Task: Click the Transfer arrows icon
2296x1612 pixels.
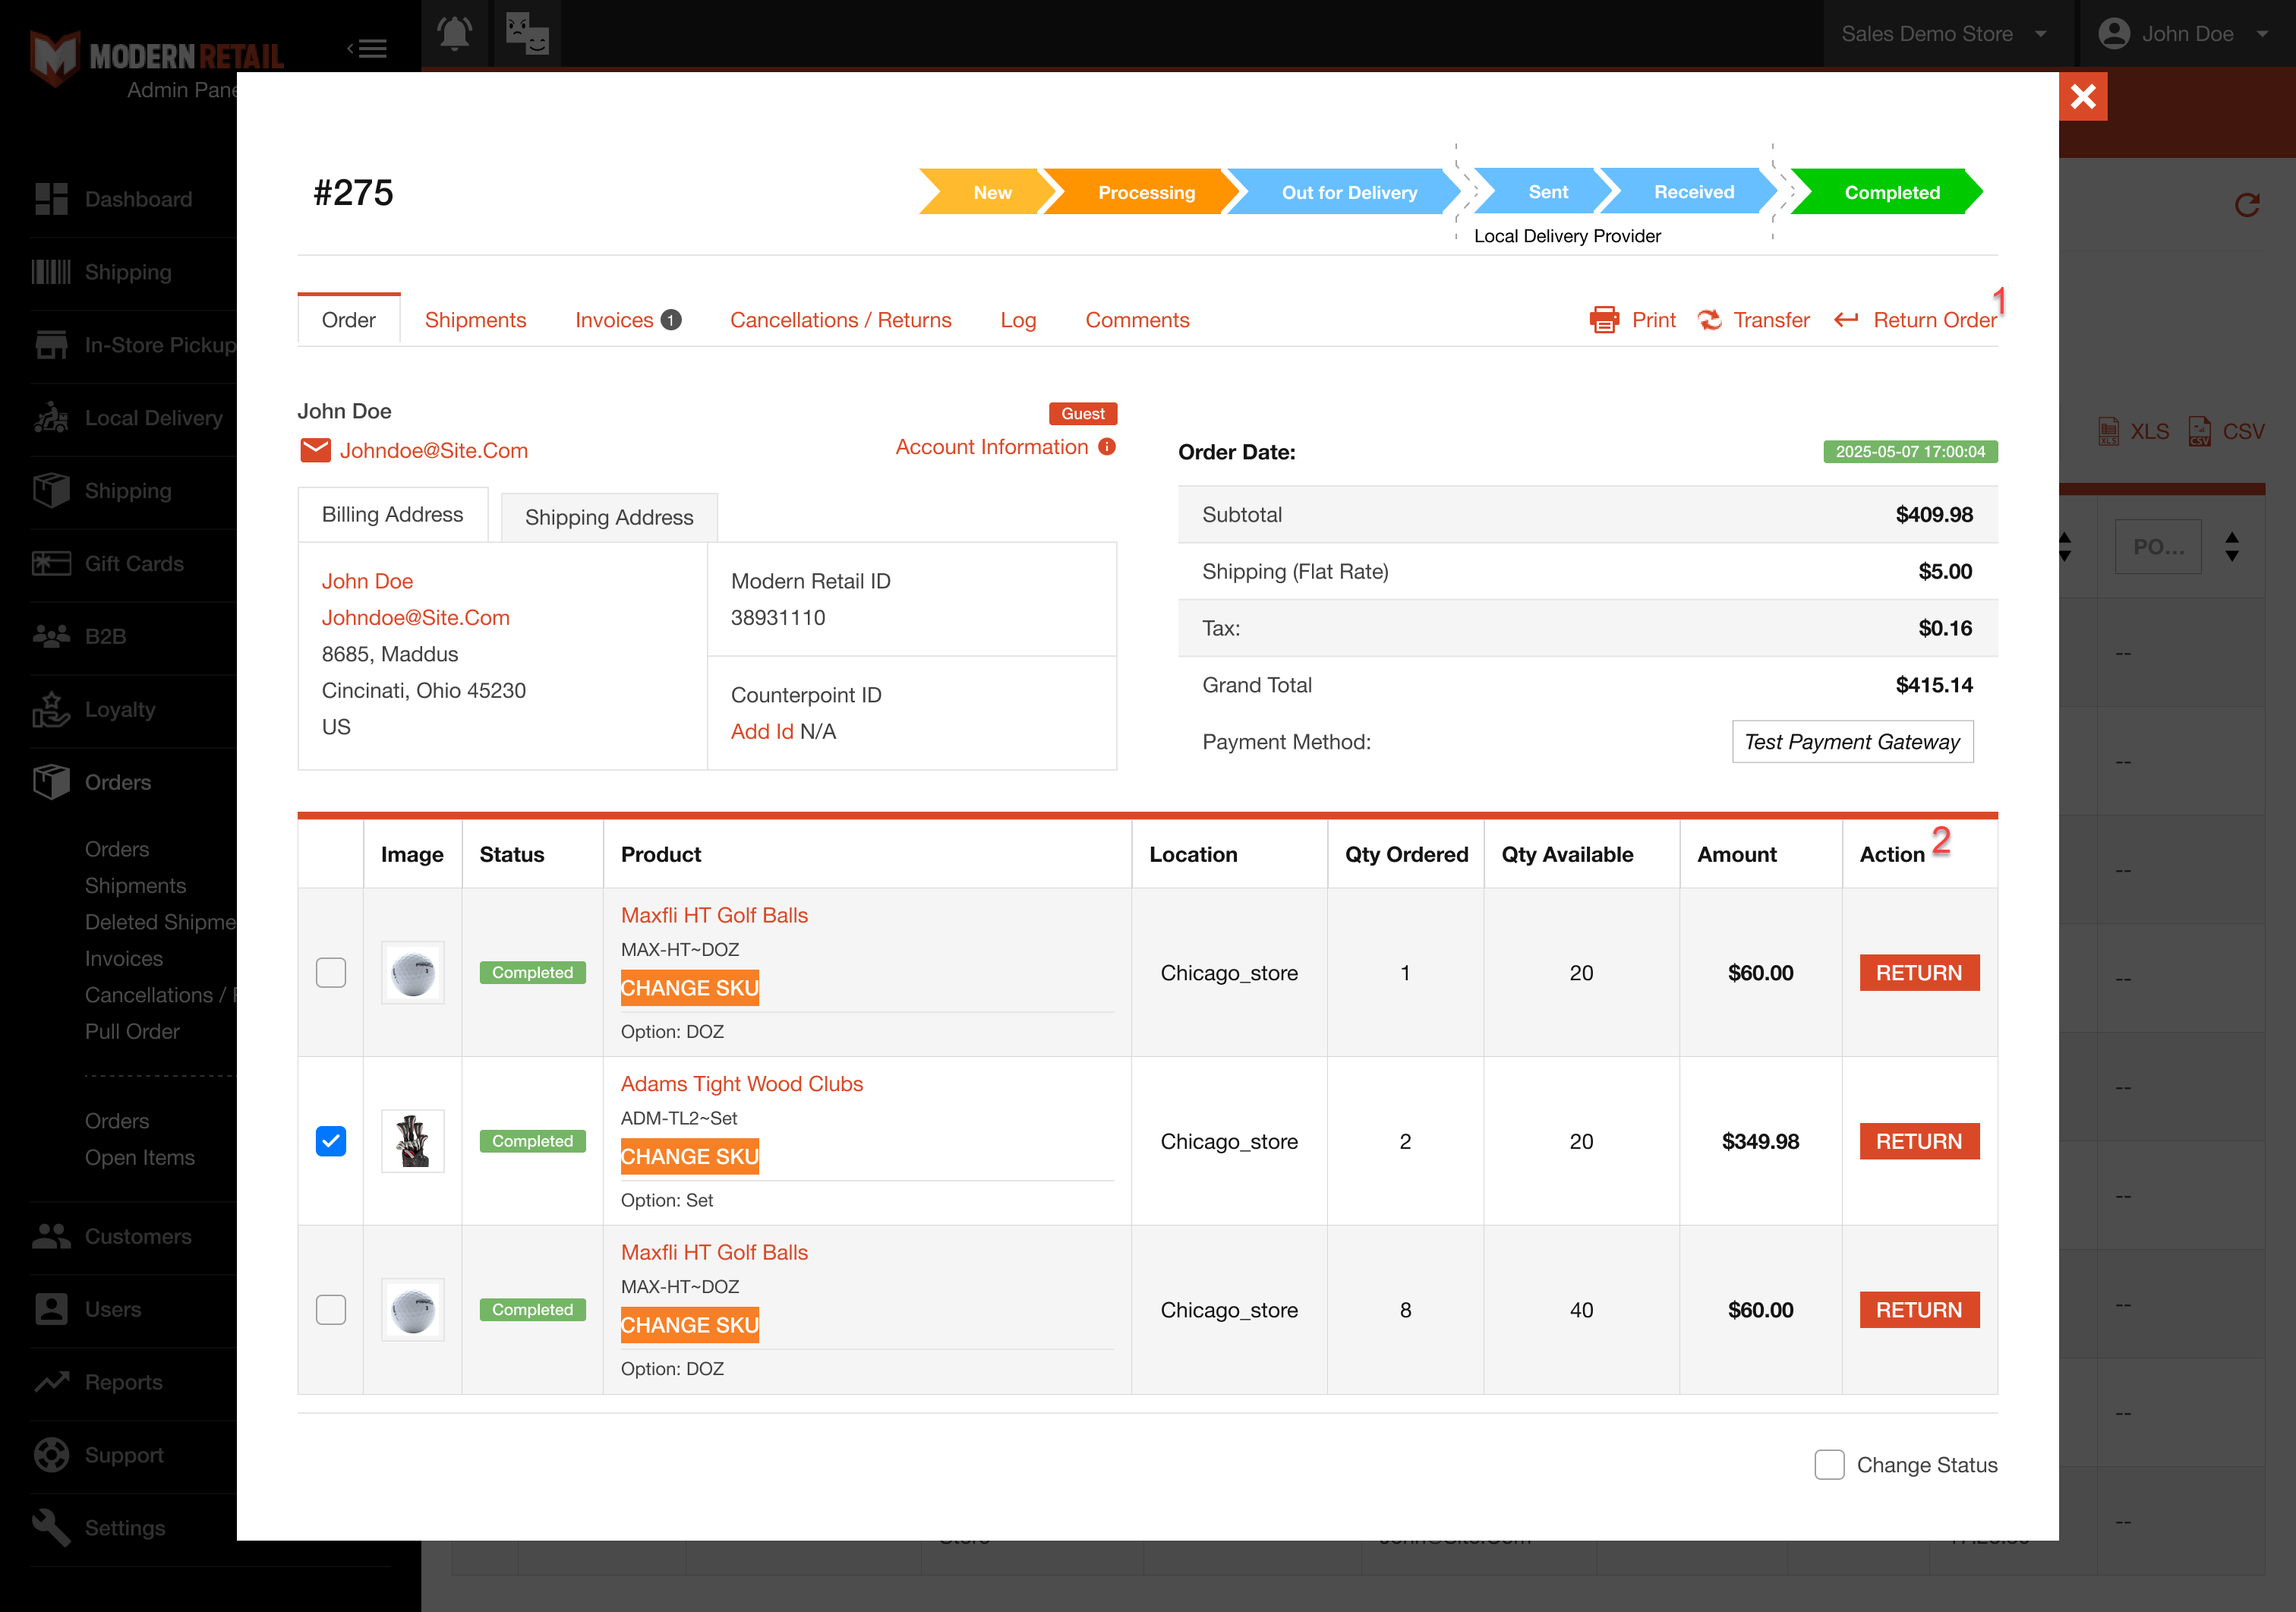Action: tap(1709, 320)
